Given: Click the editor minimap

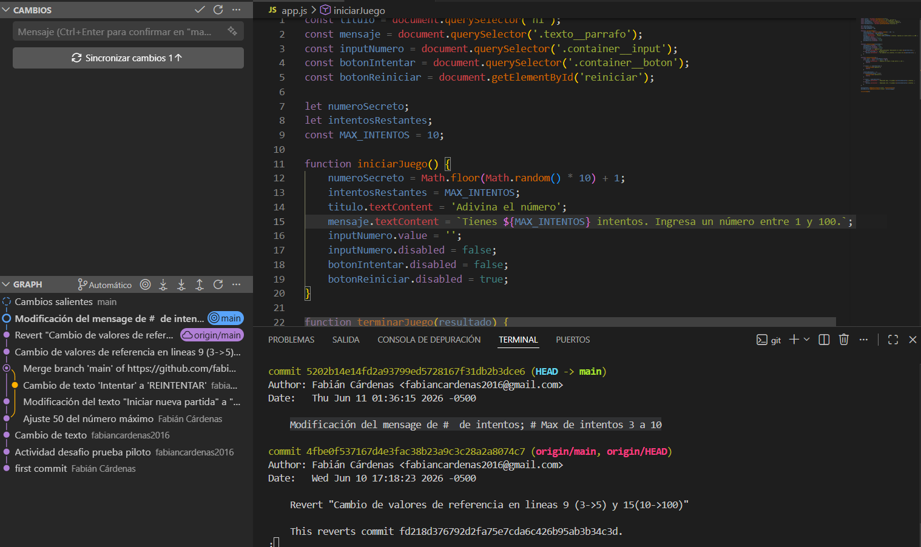Looking at the screenshot, I should coord(887,56).
